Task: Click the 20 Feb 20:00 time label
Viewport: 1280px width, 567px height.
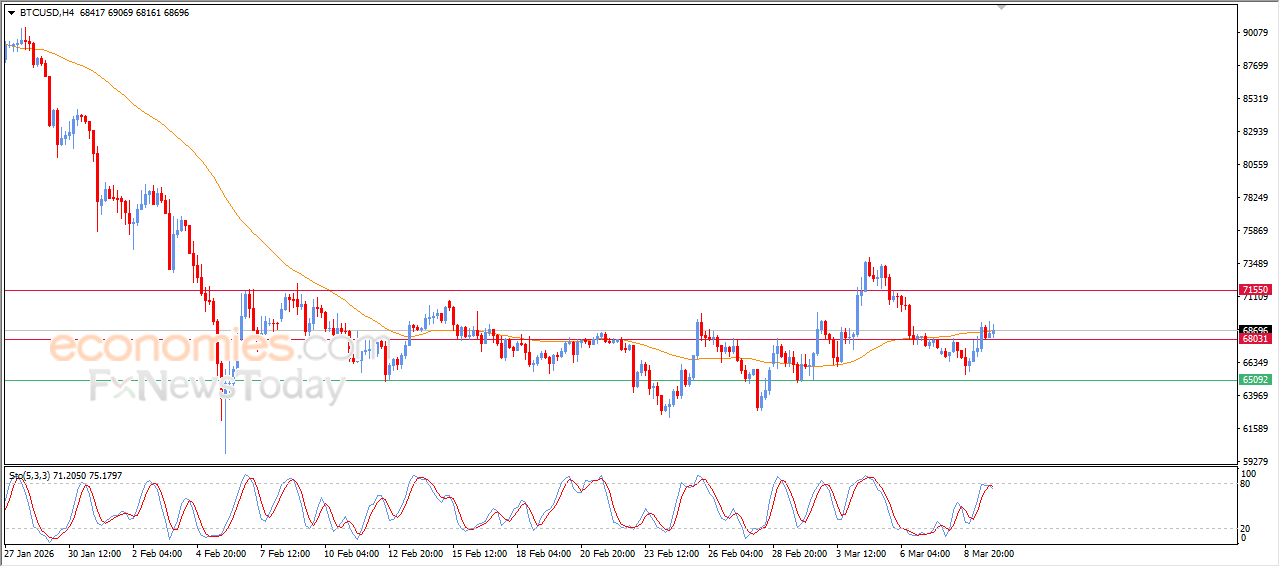Action: [607, 553]
